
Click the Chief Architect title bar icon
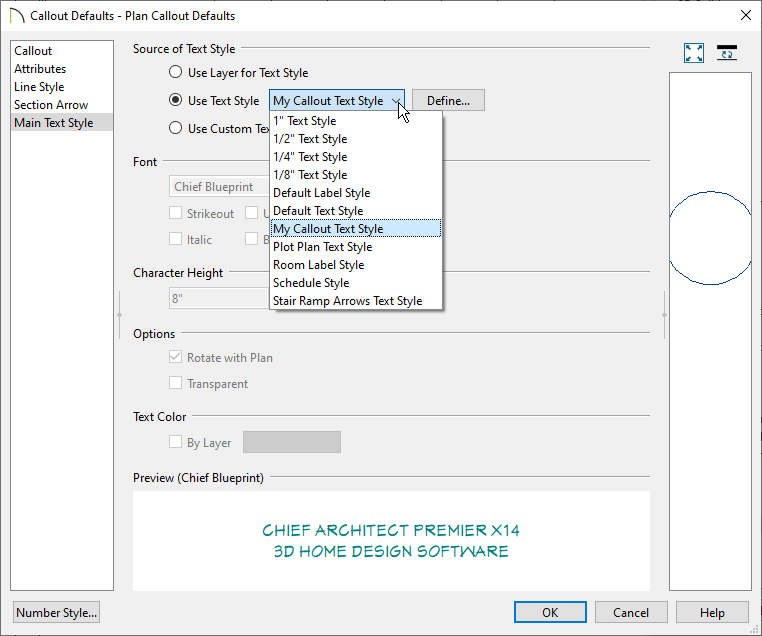(17, 16)
